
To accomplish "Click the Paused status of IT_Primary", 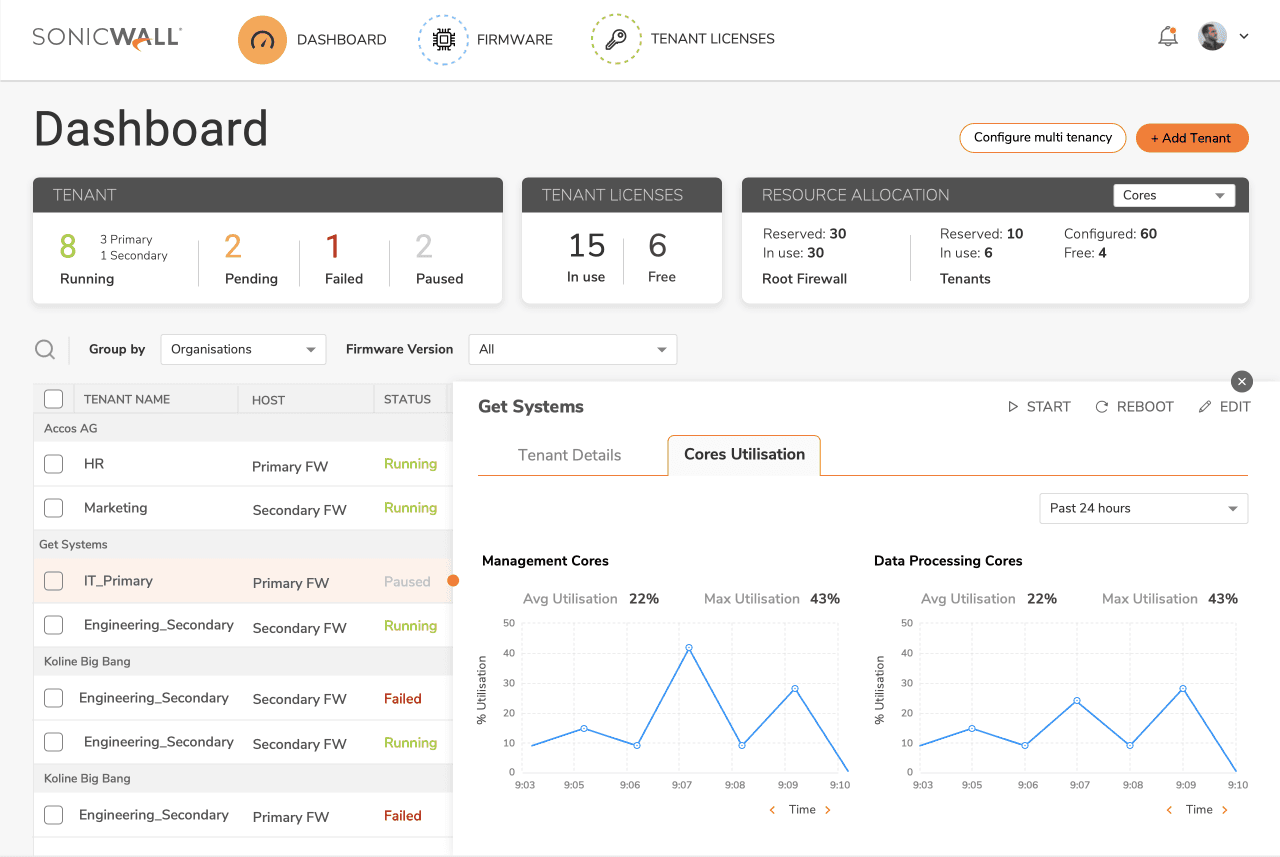I will coord(407,581).
